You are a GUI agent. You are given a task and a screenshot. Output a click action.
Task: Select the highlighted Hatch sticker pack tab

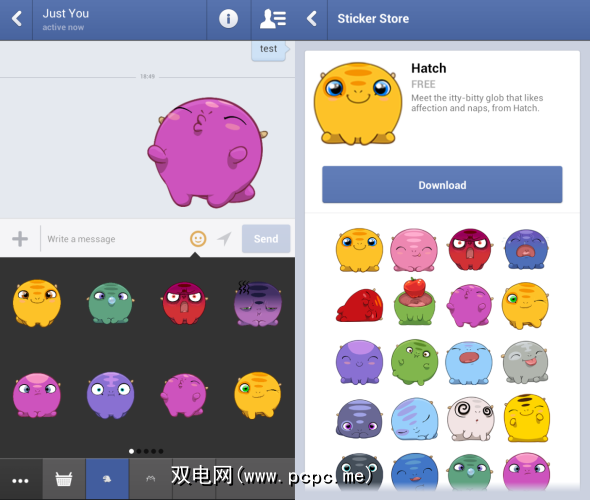tap(107, 479)
